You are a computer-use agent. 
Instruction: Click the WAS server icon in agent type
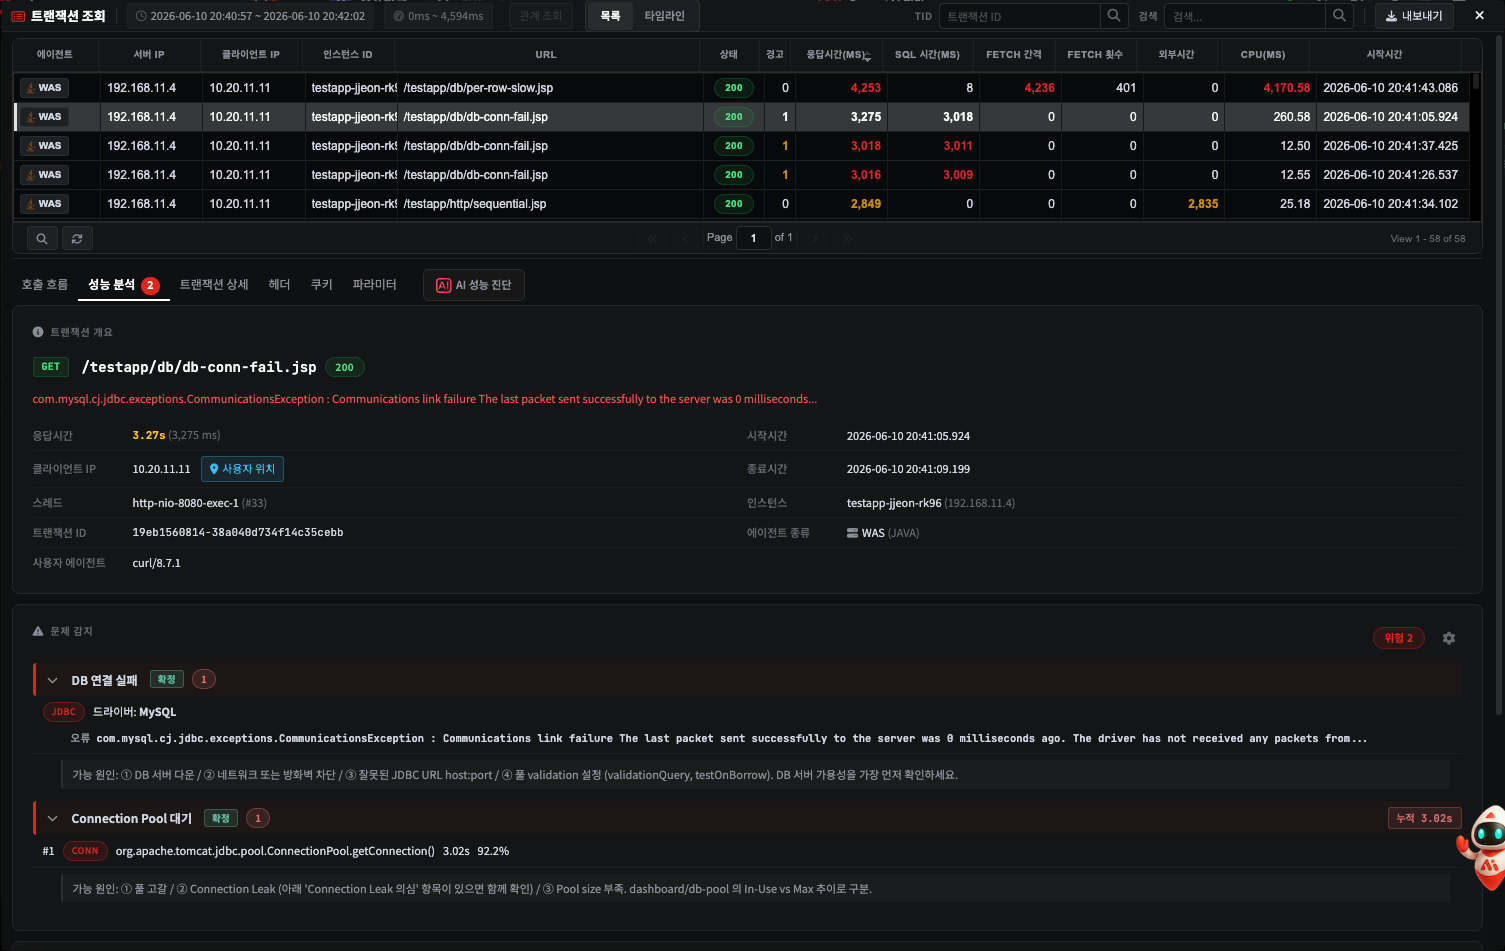(852, 533)
